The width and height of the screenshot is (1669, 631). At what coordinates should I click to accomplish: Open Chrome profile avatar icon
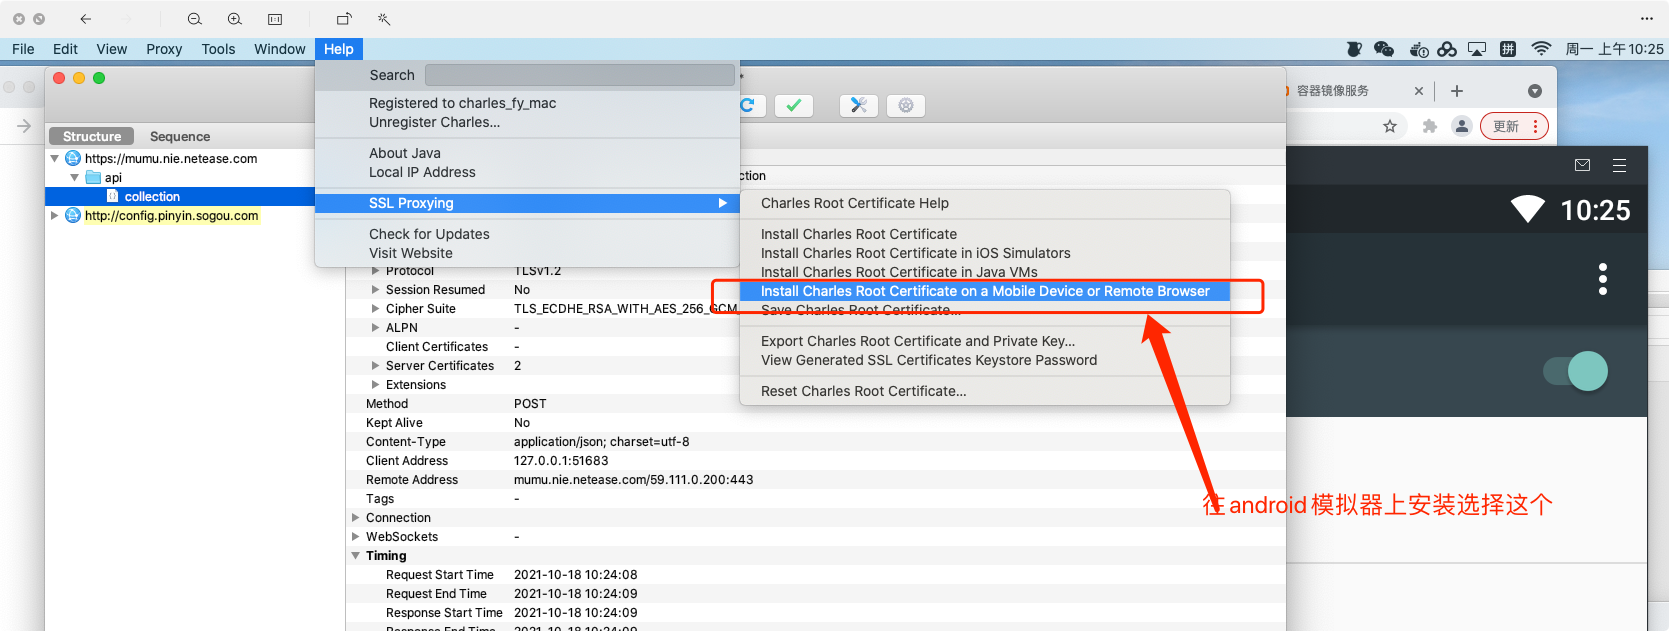(x=1462, y=126)
